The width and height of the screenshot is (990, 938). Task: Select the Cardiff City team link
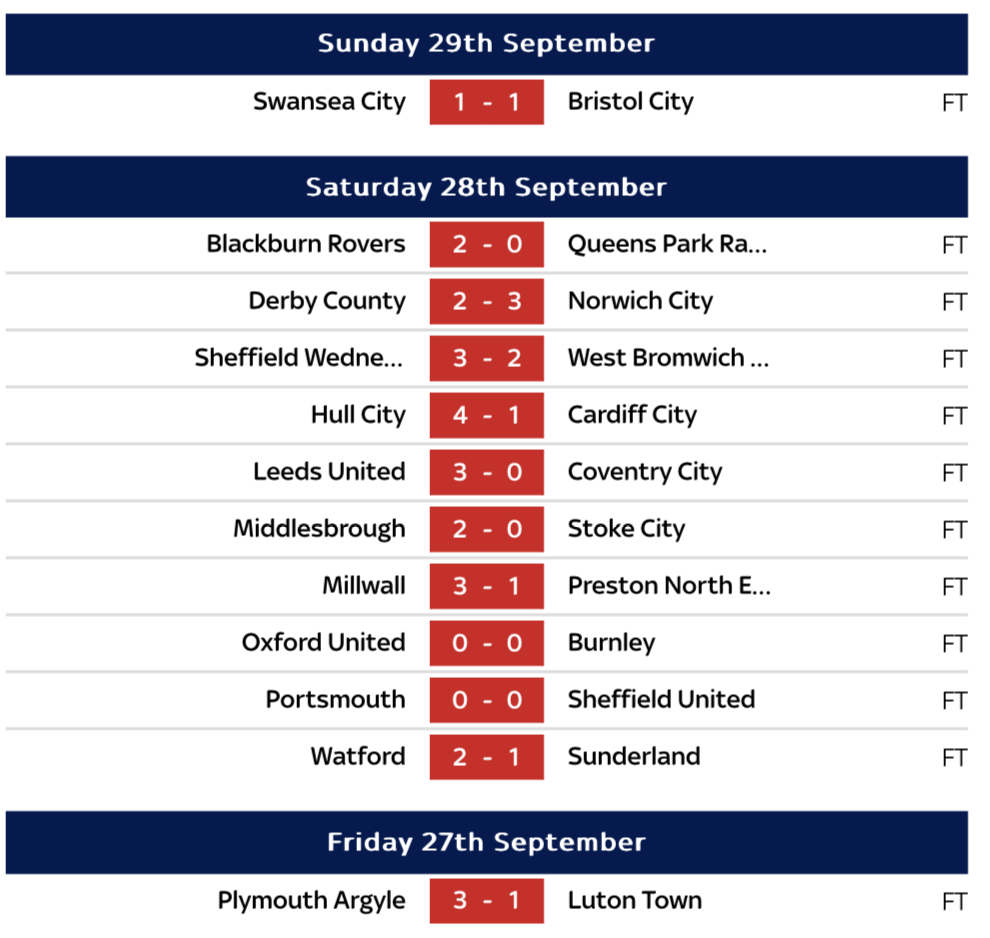click(x=632, y=415)
